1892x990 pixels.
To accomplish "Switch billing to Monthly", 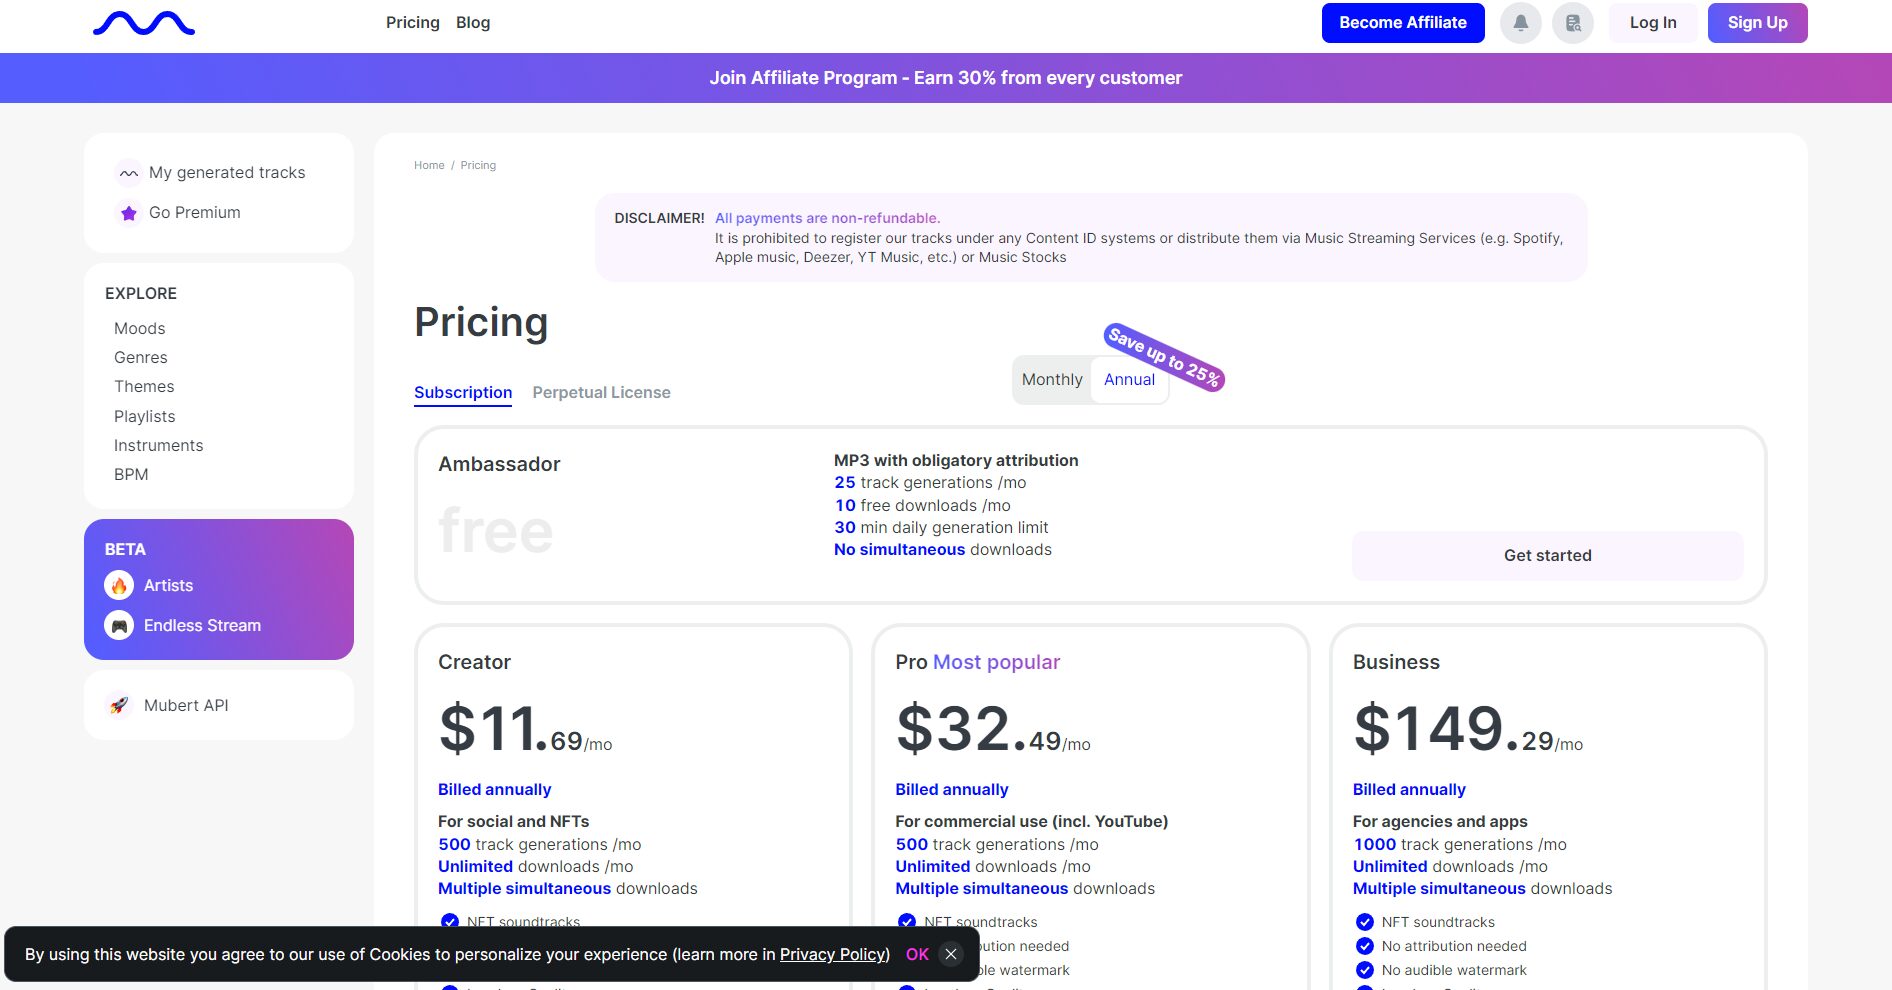I will [1052, 380].
